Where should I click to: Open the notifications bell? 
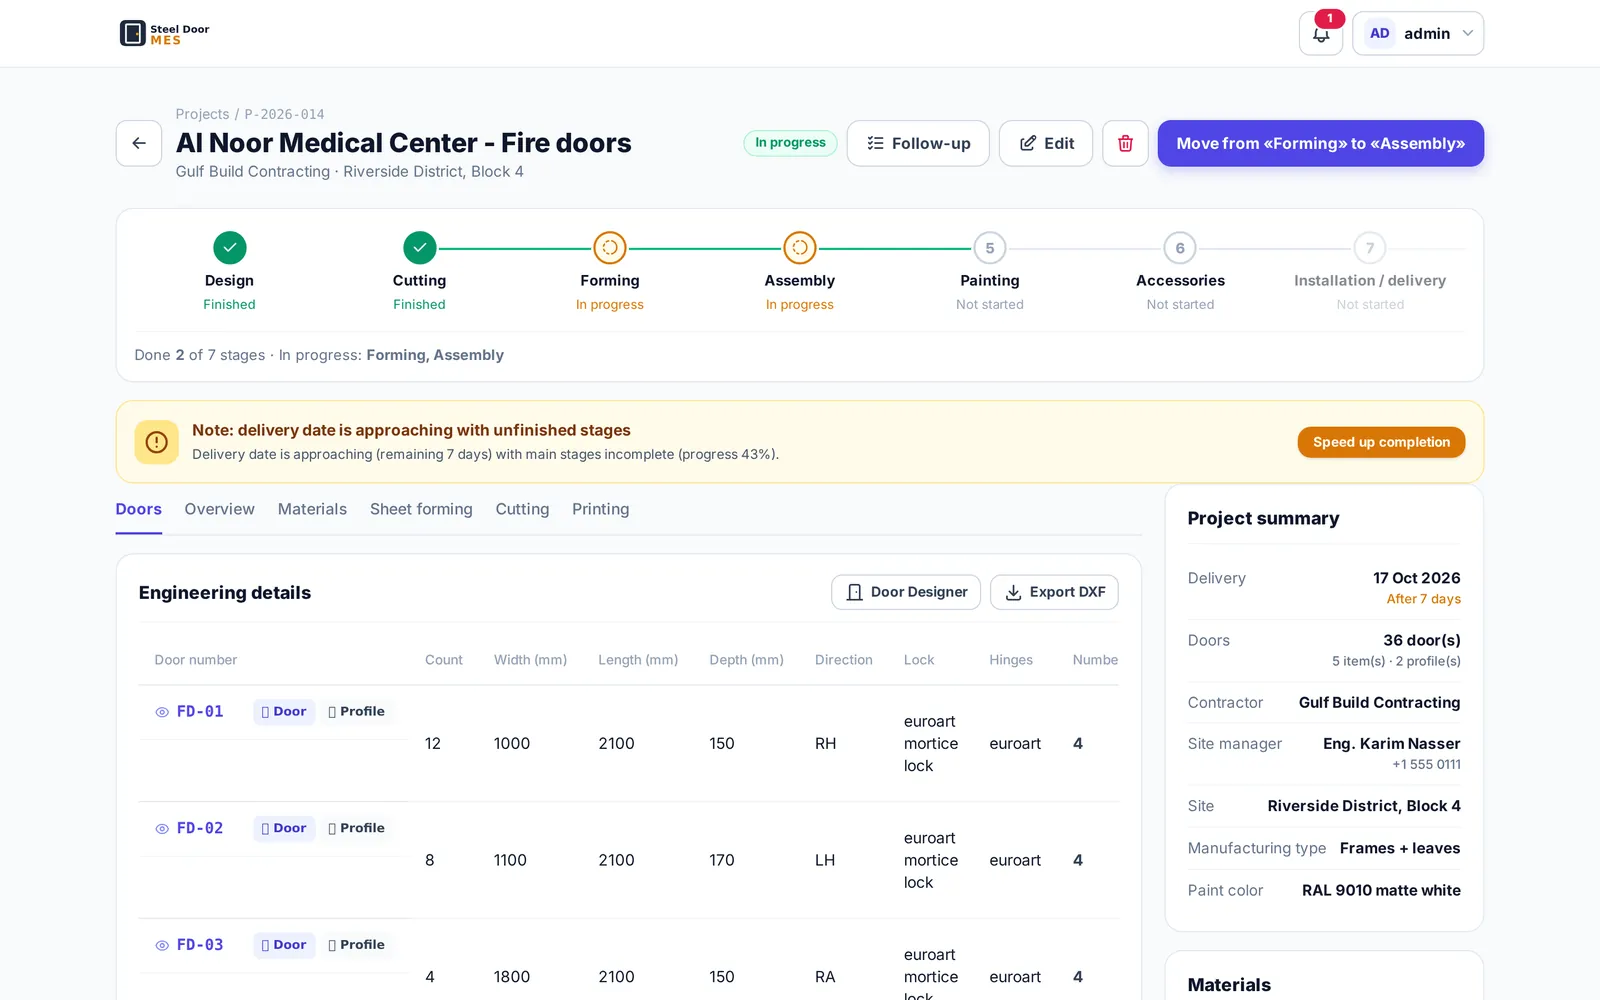pyautogui.click(x=1321, y=34)
